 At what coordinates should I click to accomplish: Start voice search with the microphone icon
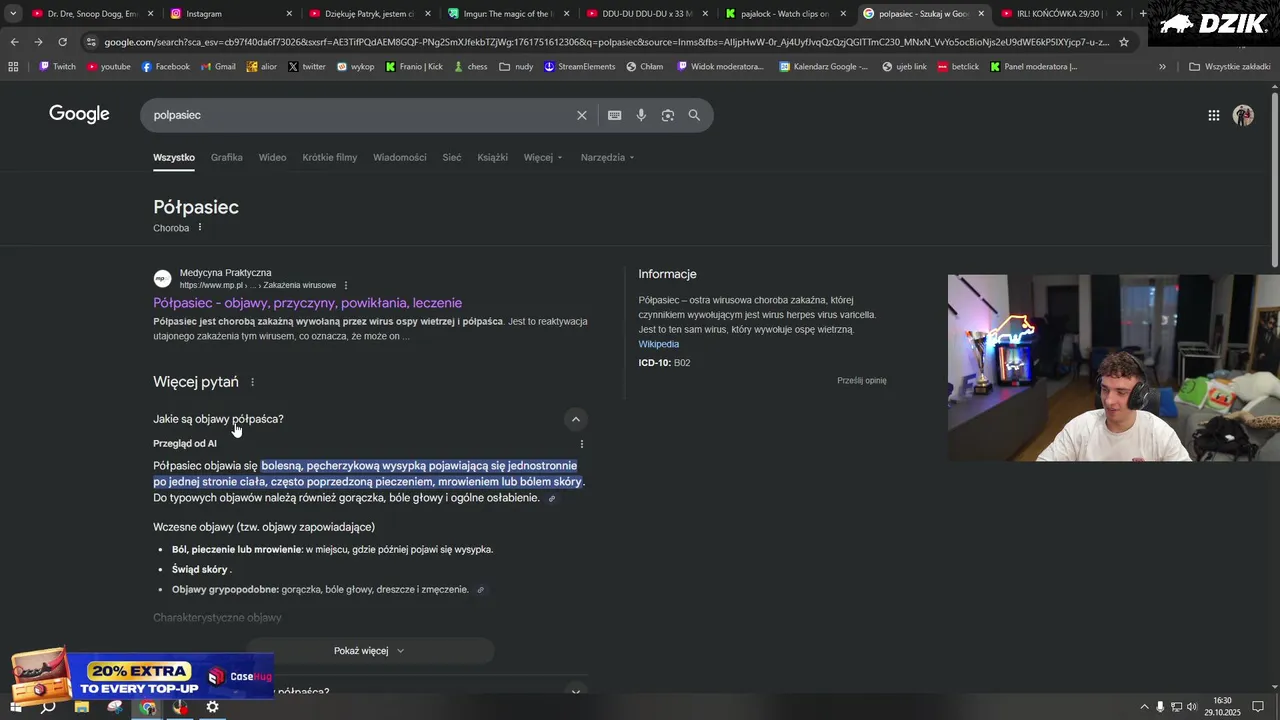click(641, 115)
